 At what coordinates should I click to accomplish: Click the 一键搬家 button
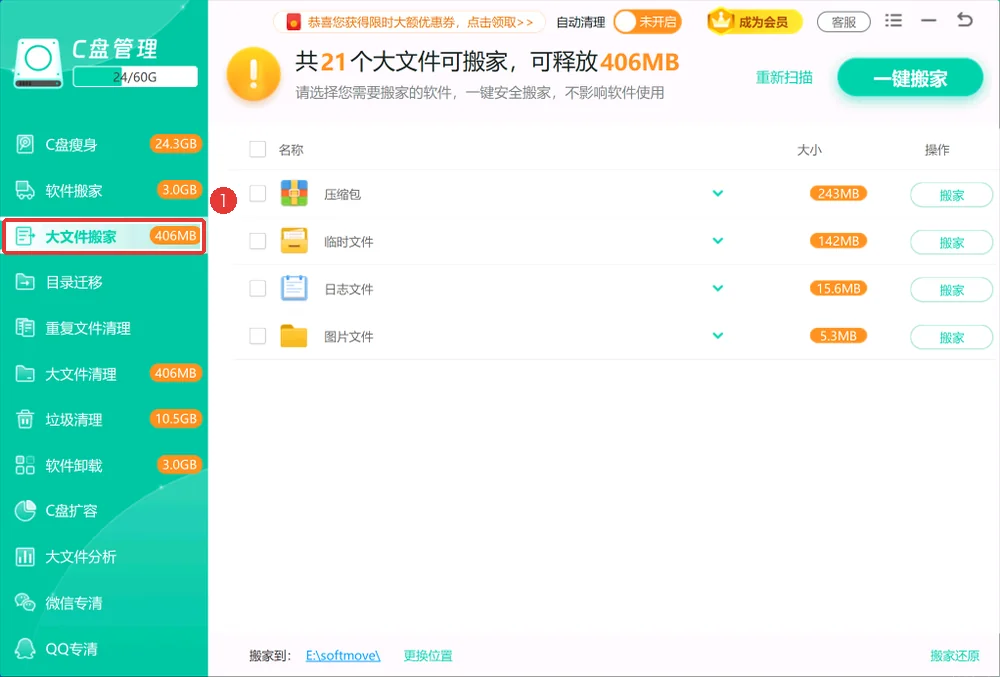click(x=910, y=78)
